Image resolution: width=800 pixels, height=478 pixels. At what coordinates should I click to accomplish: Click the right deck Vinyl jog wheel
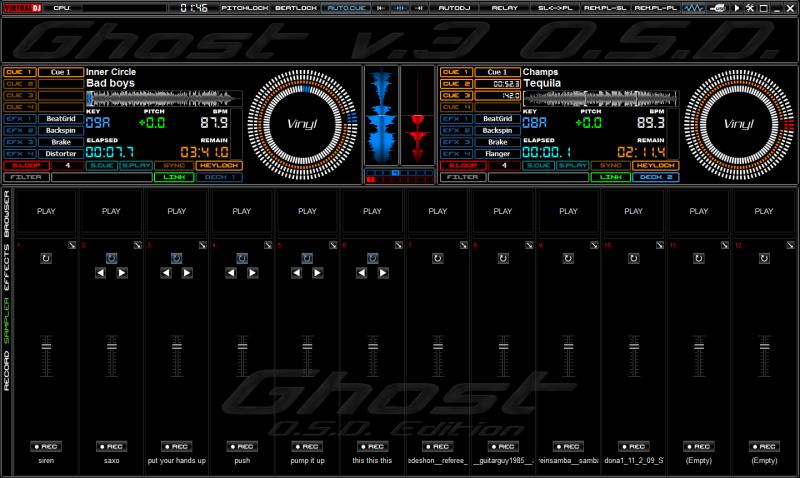pos(739,124)
